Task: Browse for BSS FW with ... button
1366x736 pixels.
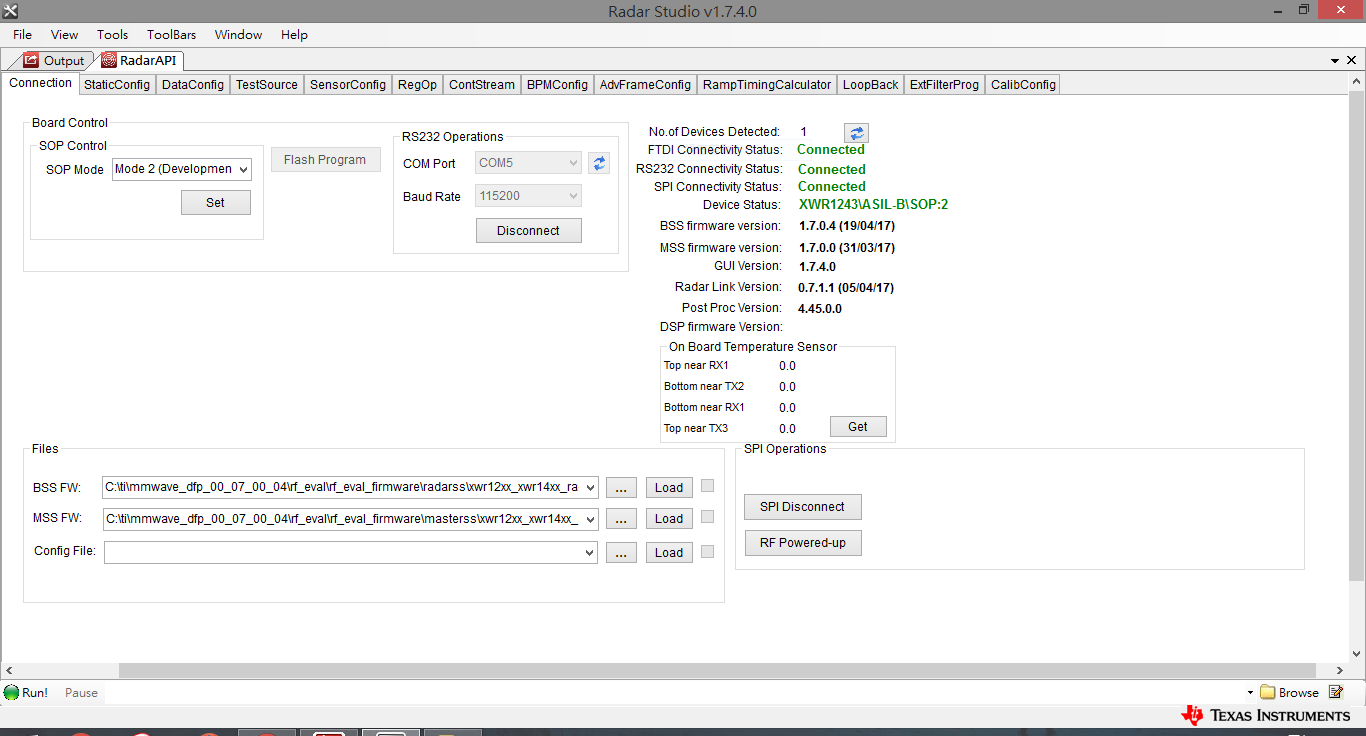Action: tap(621, 488)
